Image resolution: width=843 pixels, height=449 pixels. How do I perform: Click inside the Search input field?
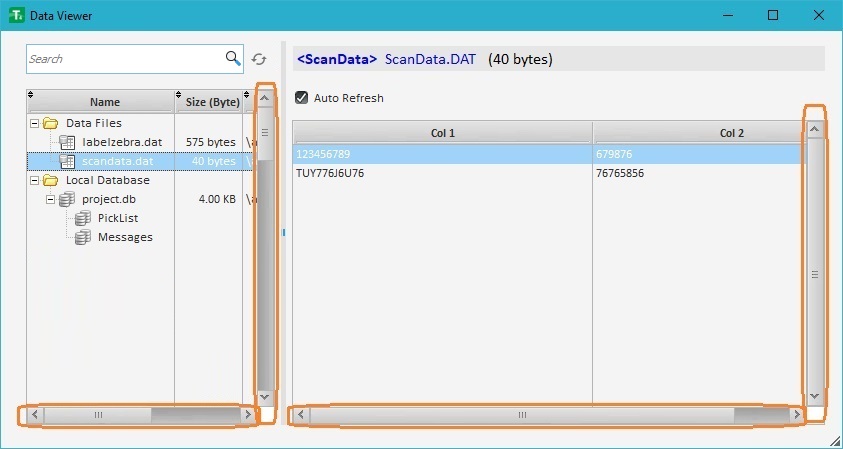coord(125,59)
